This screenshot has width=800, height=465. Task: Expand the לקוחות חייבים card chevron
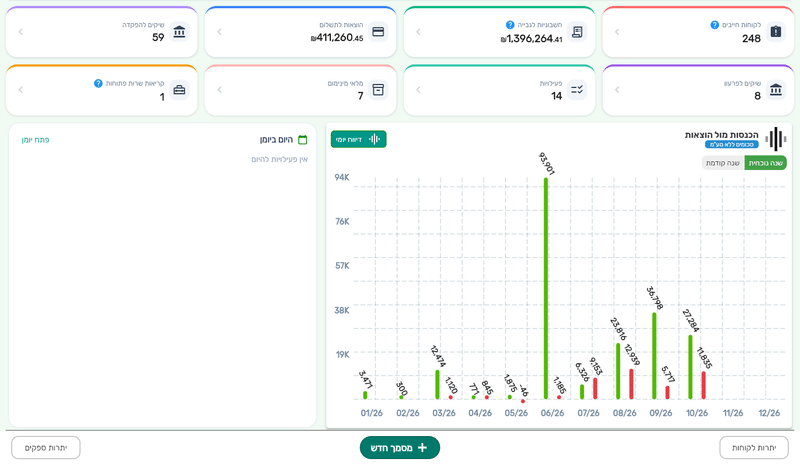[x=617, y=32]
